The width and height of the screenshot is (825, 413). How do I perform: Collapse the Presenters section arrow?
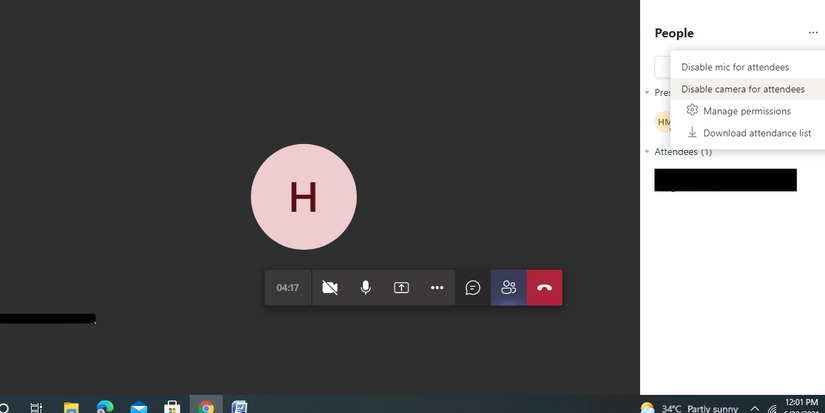(x=647, y=93)
